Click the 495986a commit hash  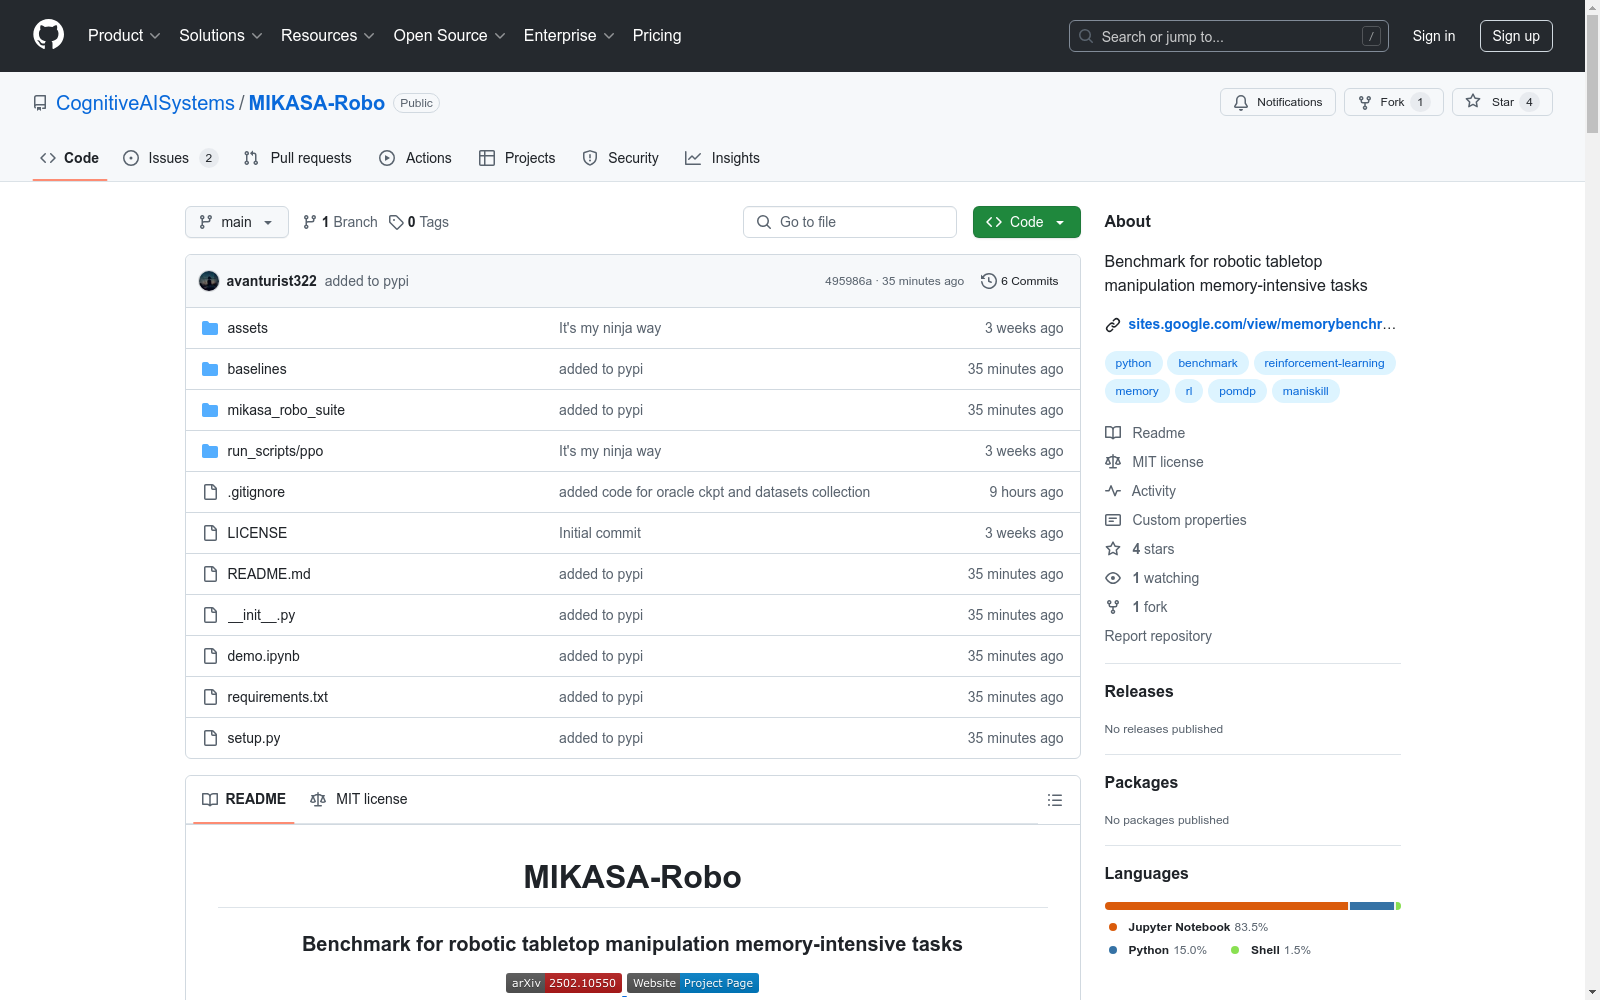(x=848, y=281)
